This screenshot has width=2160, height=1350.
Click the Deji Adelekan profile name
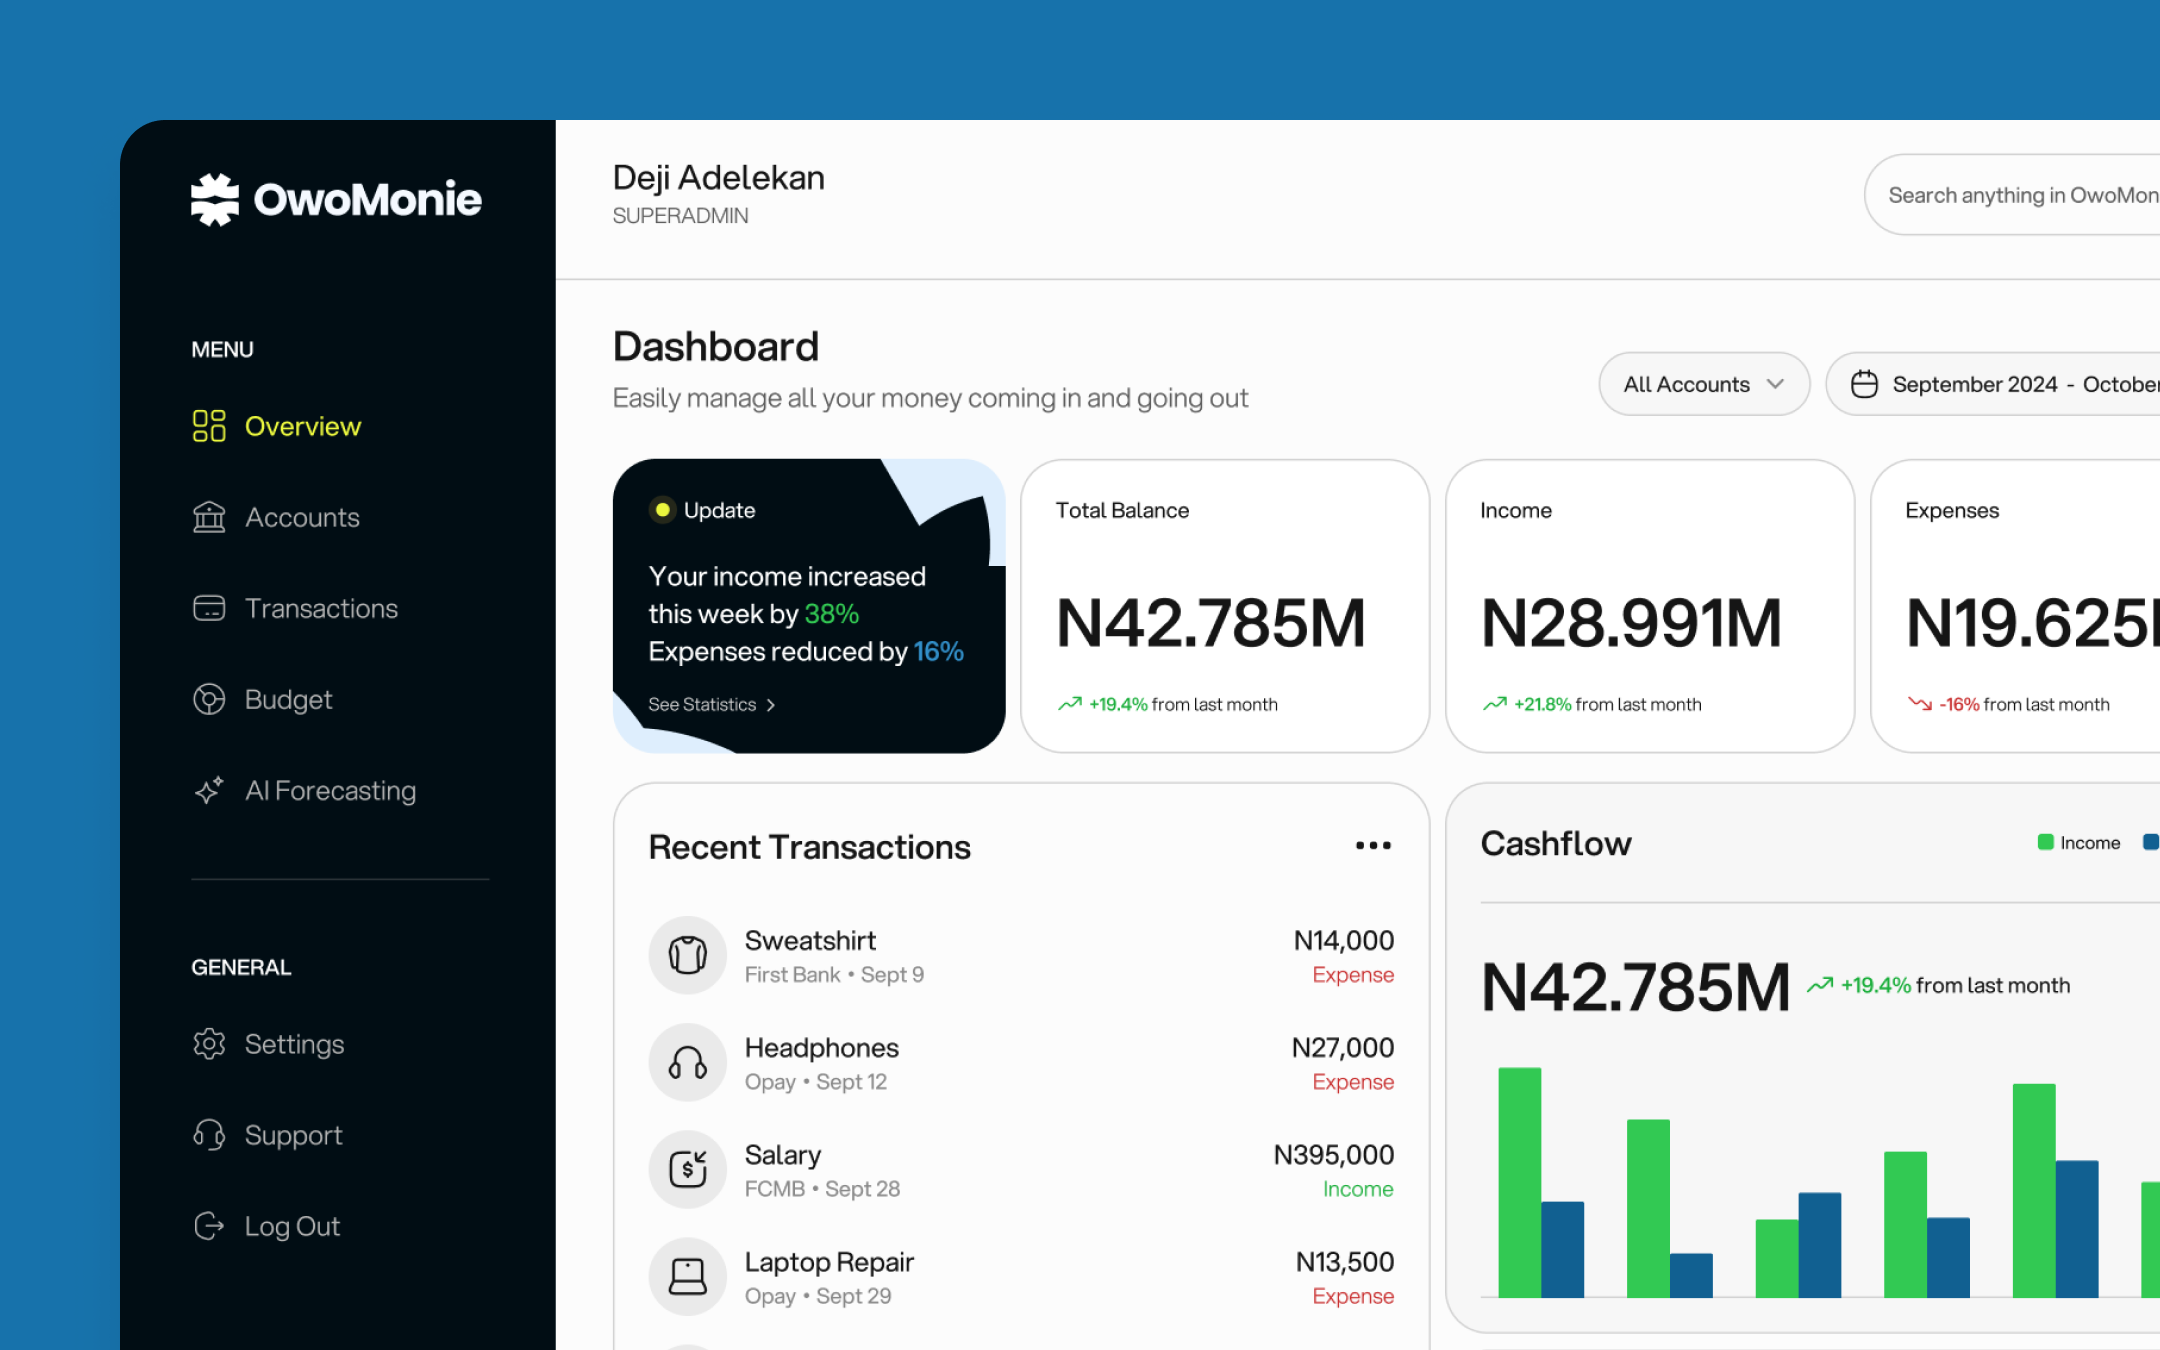click(x=719, y=178)
